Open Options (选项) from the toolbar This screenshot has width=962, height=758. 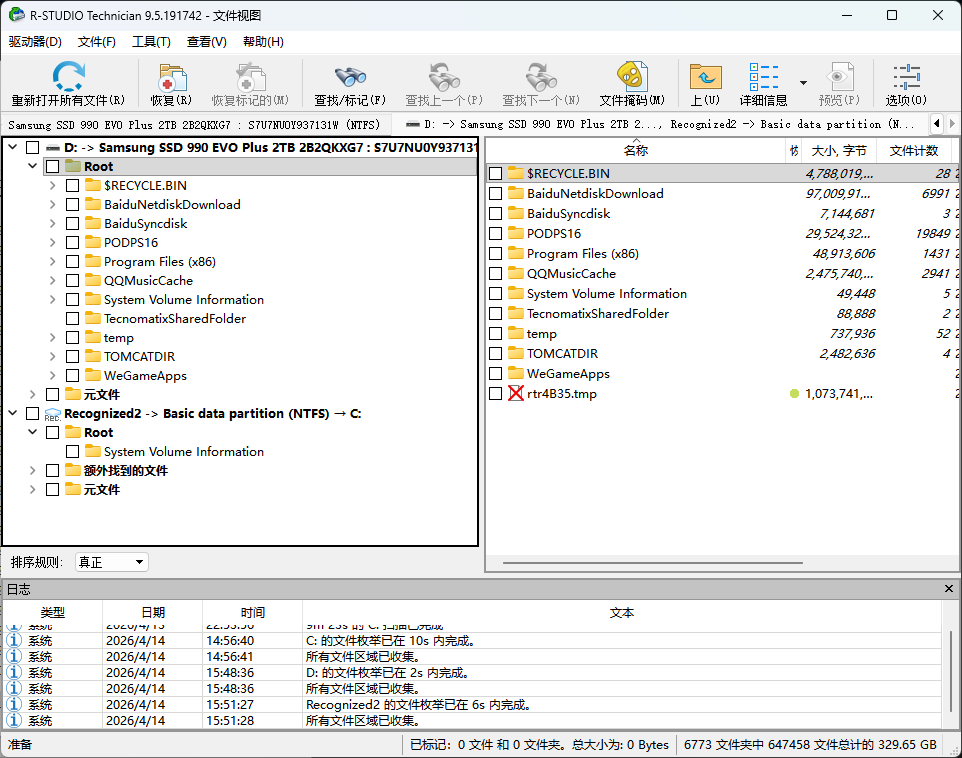(x=906, y=79)
